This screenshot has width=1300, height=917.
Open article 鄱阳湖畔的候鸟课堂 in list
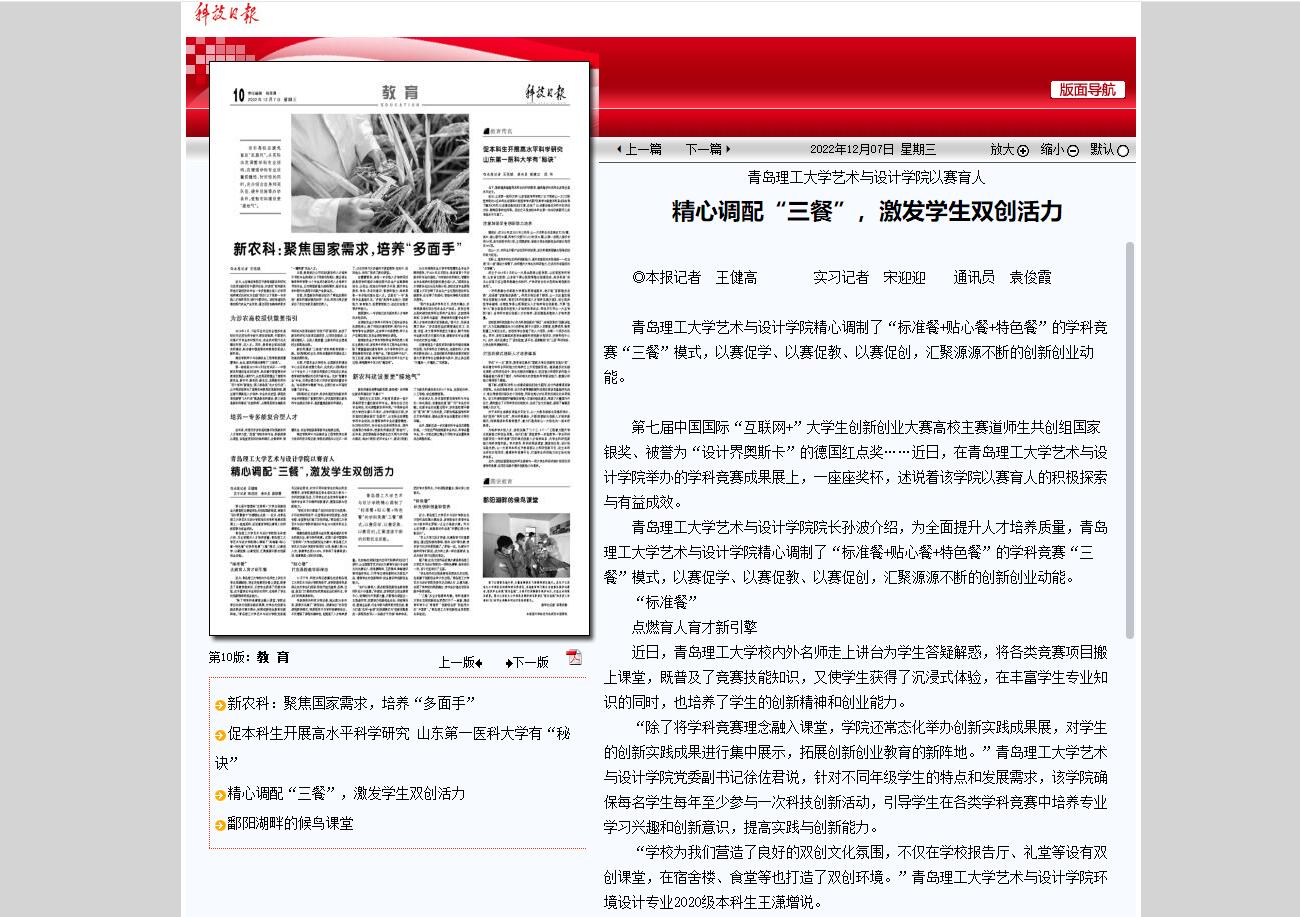290,823
